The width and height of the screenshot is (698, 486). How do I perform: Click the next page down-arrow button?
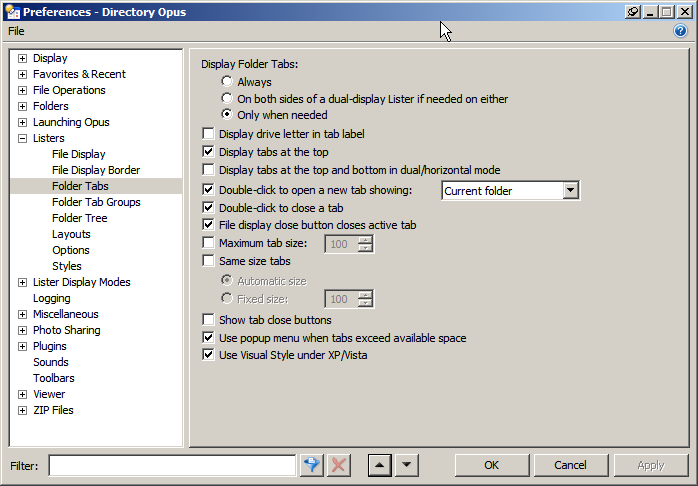point(406,465)
